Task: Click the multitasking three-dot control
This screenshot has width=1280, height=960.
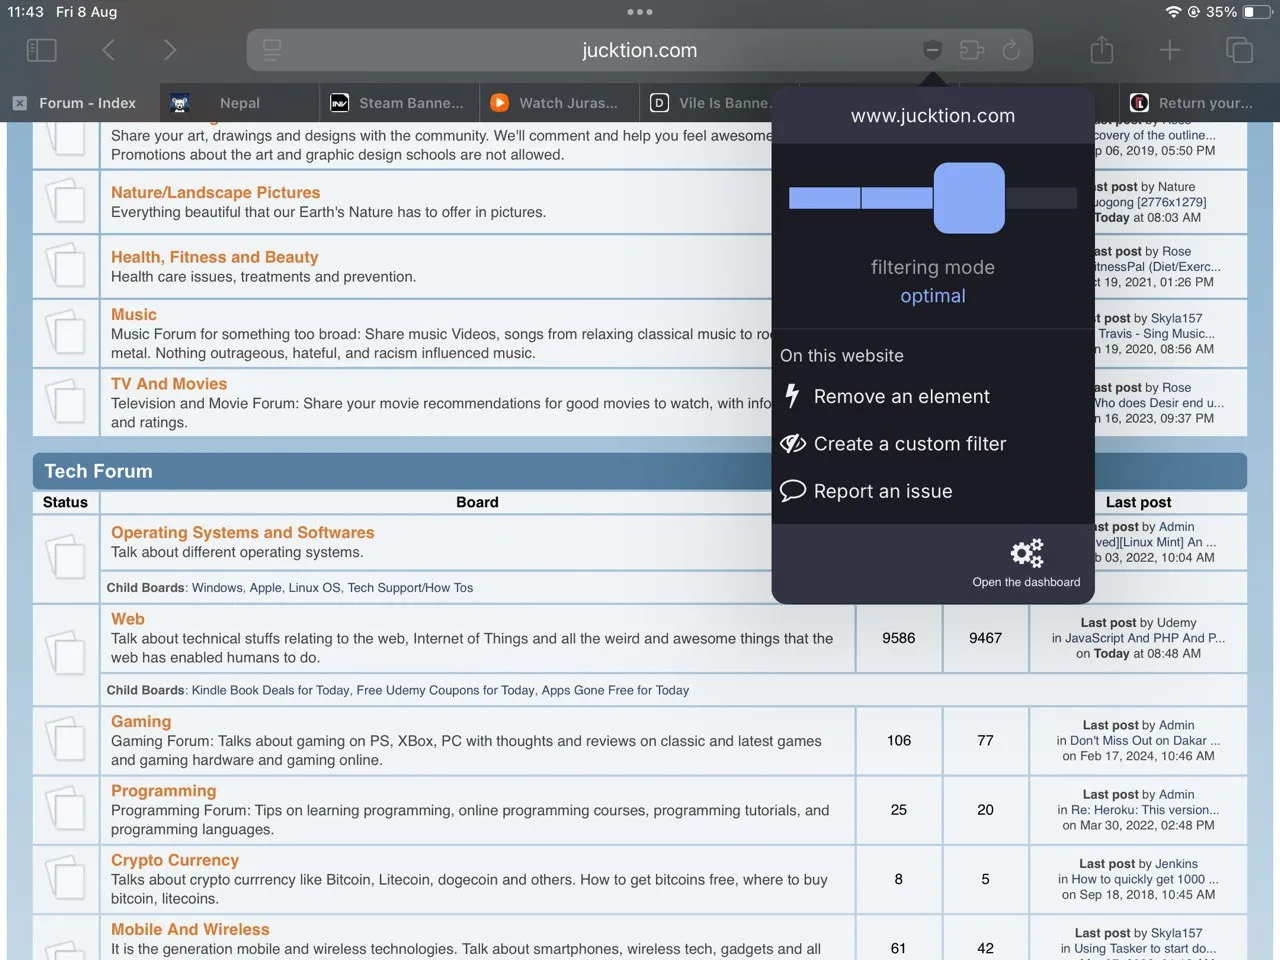Action: pyautogui.click(x=640, y=12)
